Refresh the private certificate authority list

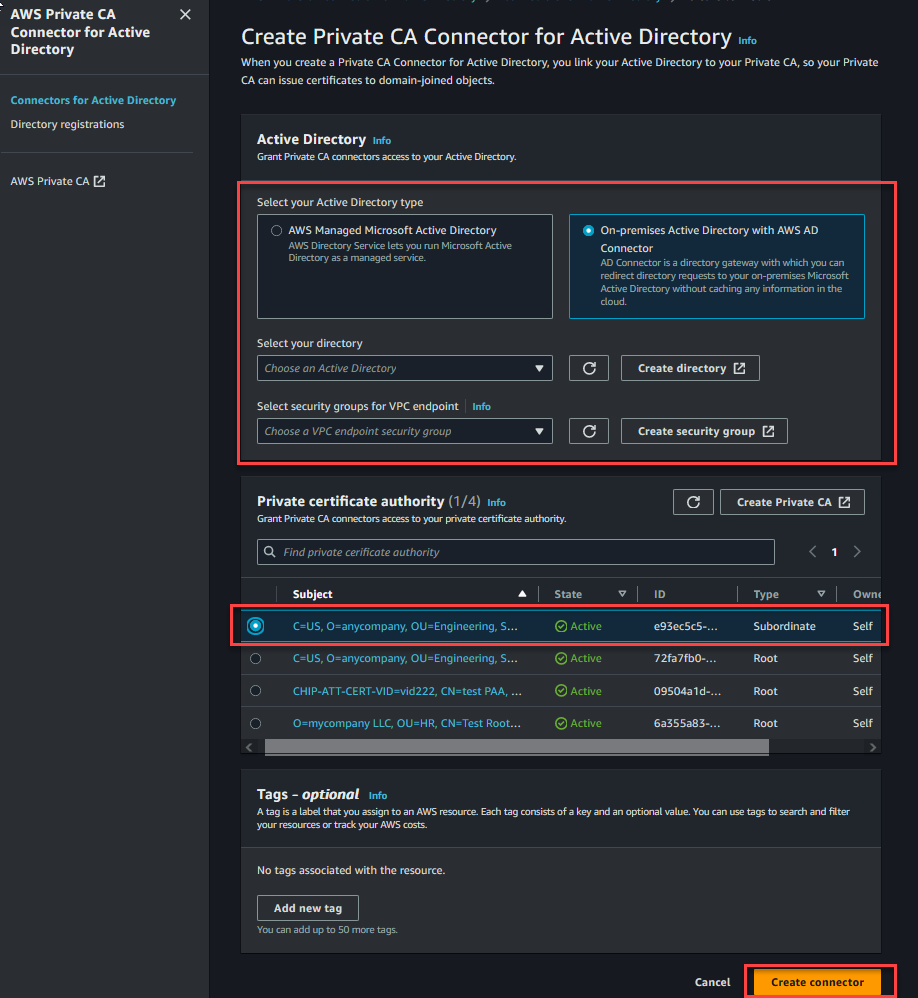click(693, 502)
